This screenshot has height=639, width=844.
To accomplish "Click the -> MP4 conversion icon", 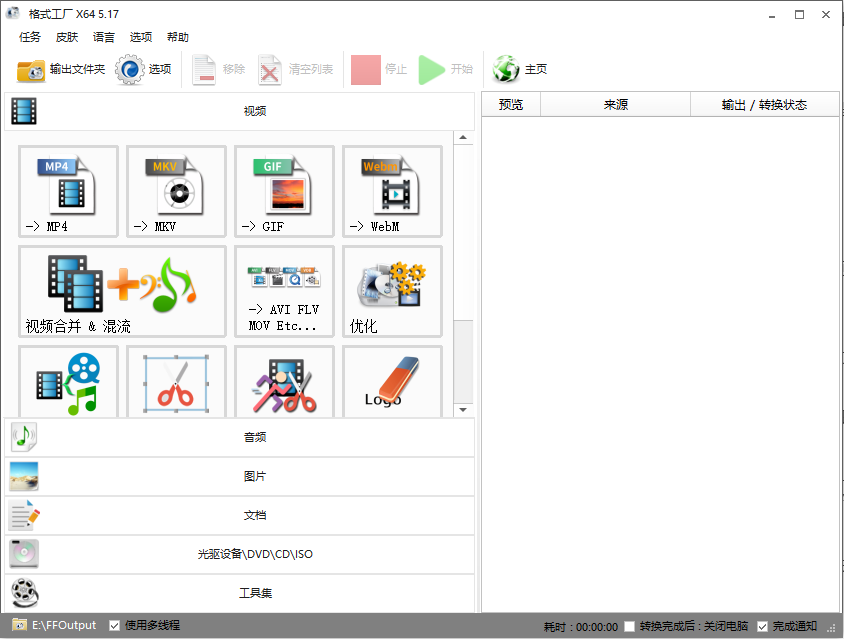I will 68,191.
